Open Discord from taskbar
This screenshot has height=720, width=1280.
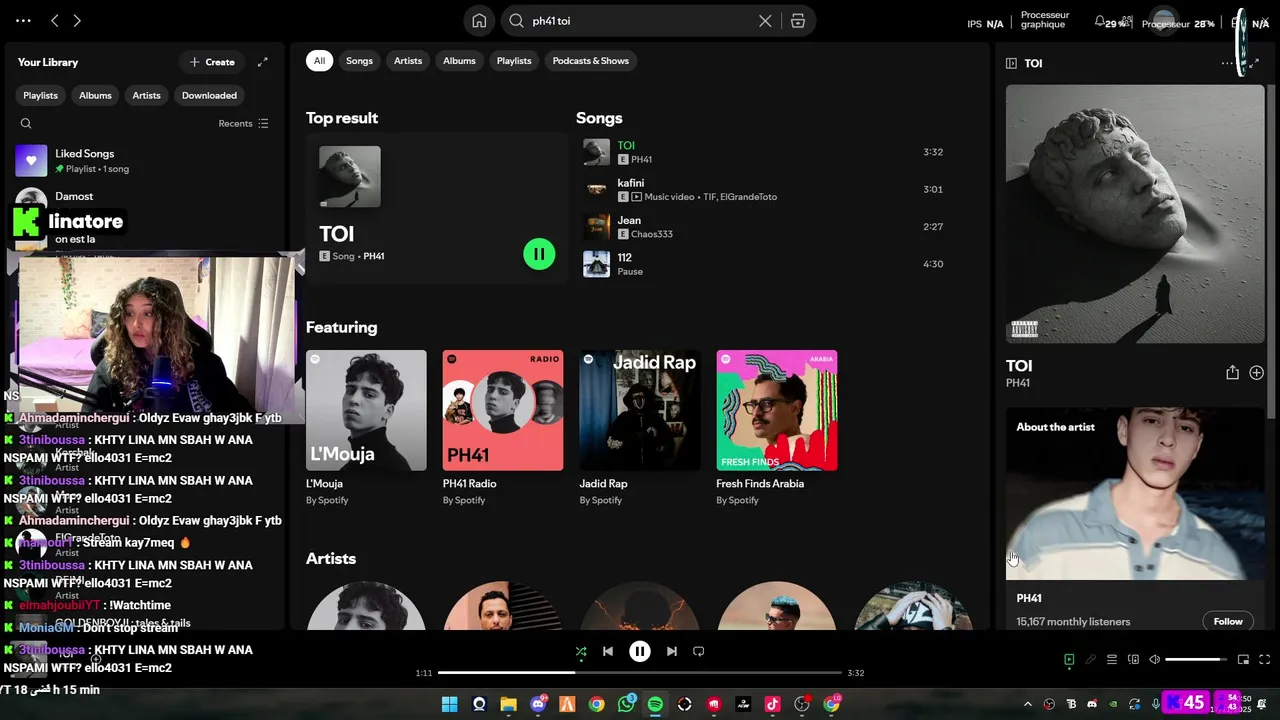tap(538, 704)
